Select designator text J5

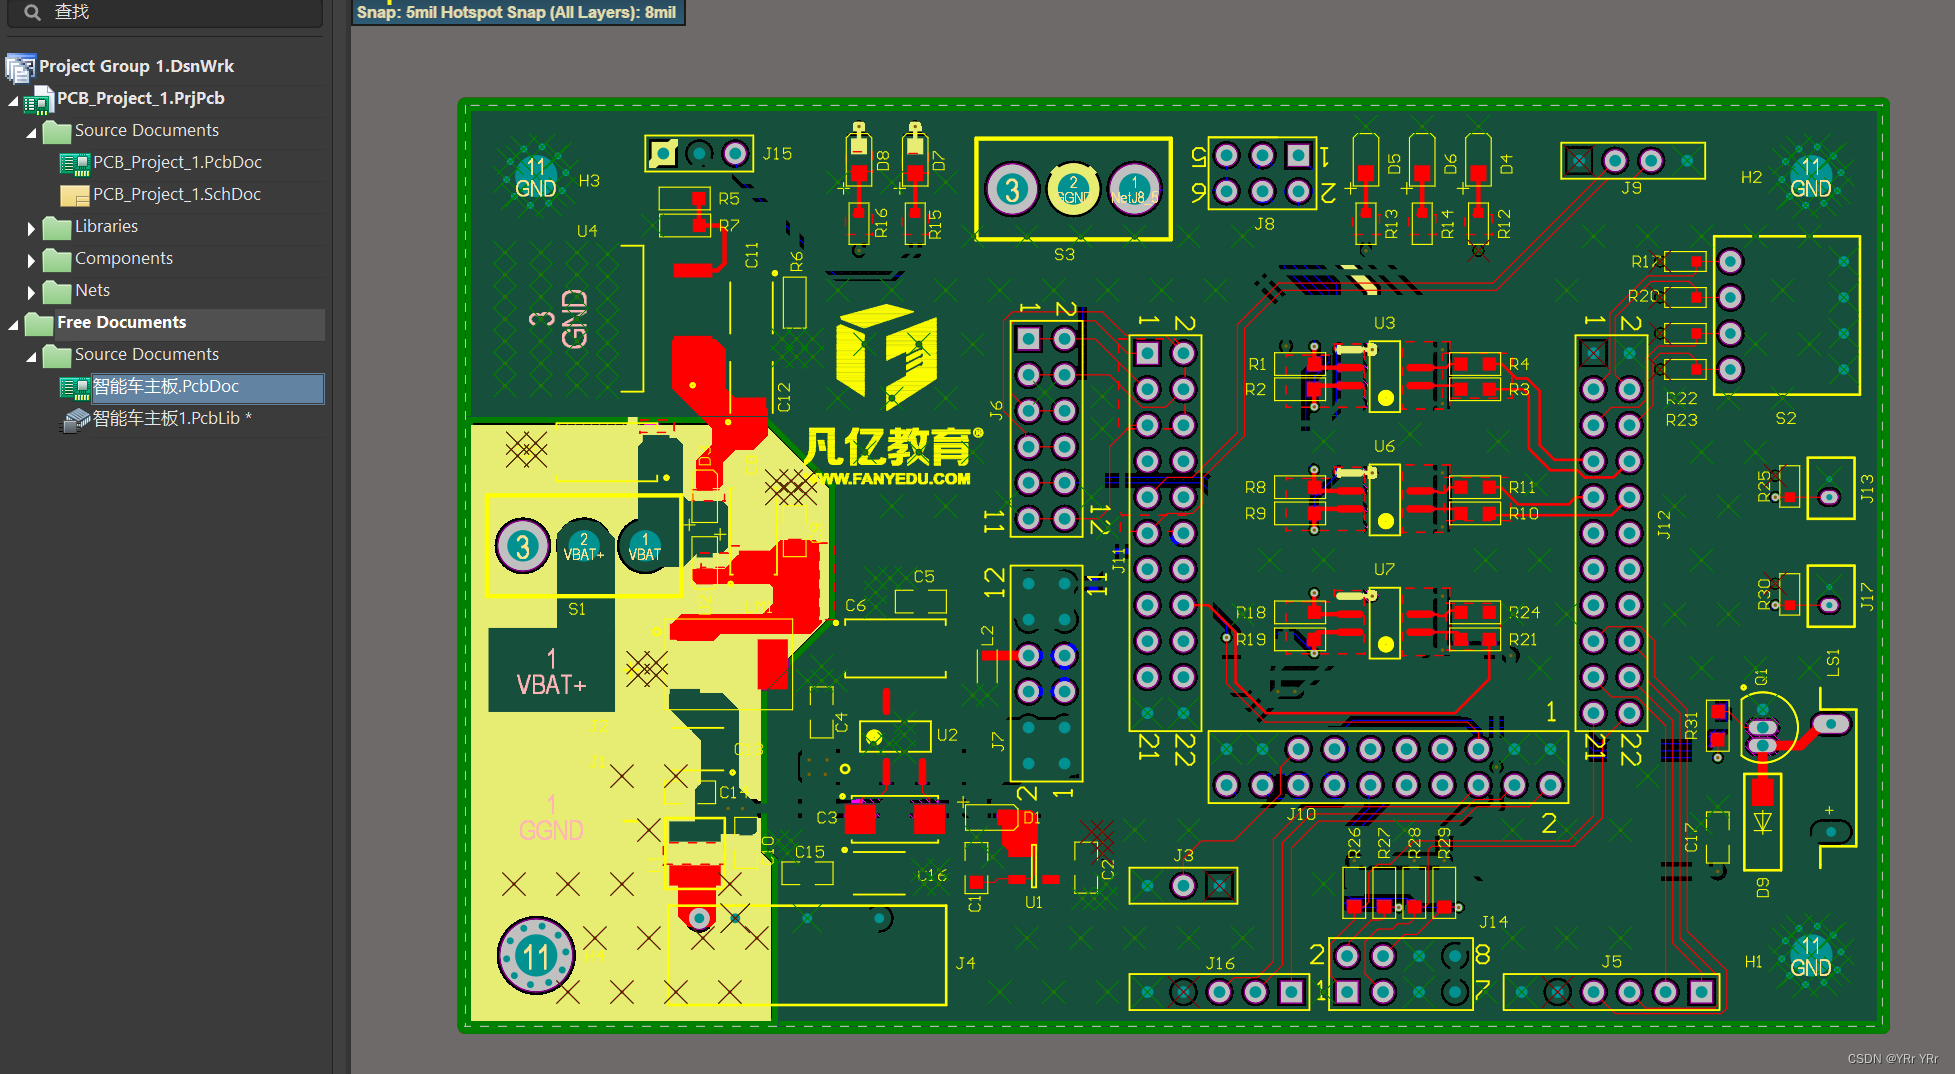1612,962
